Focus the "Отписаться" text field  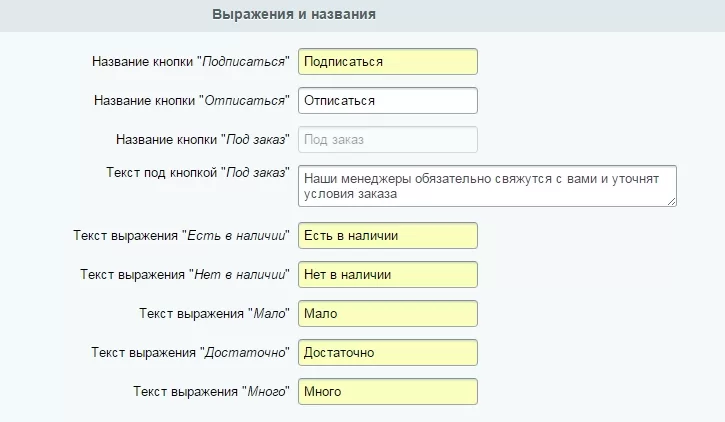(387, 100)
